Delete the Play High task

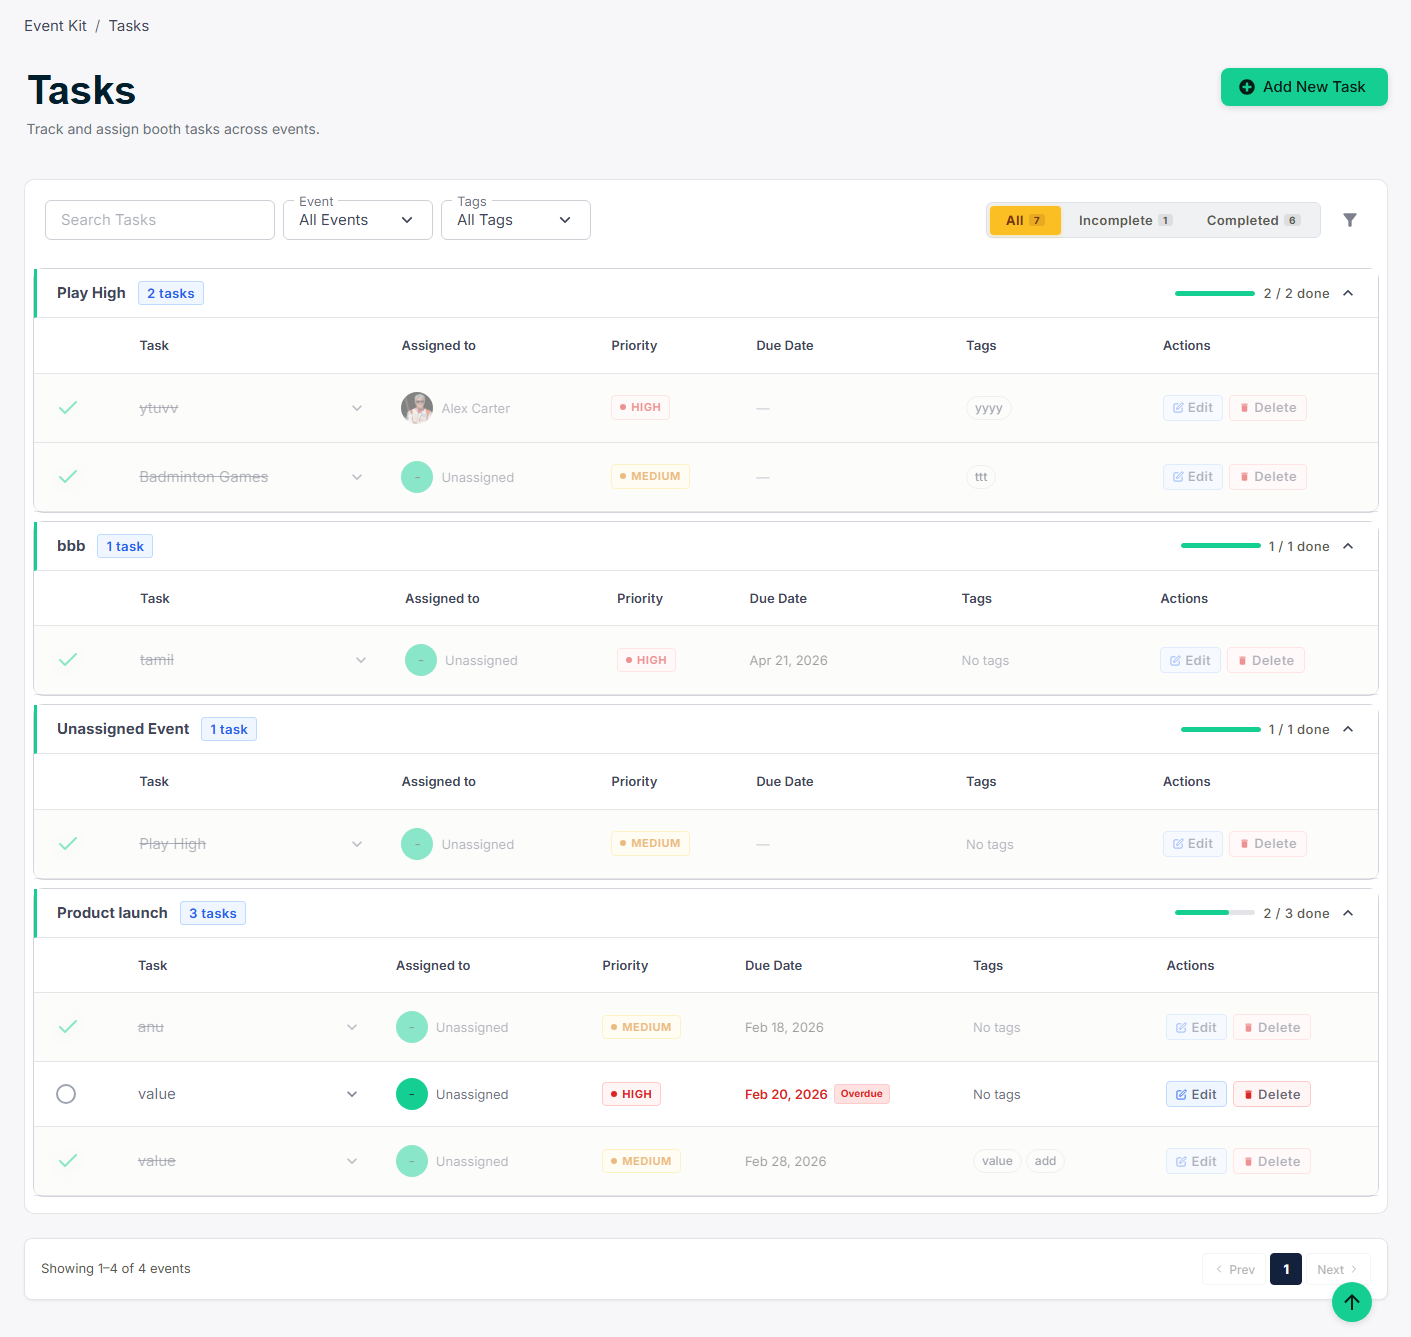point(1268,844)
